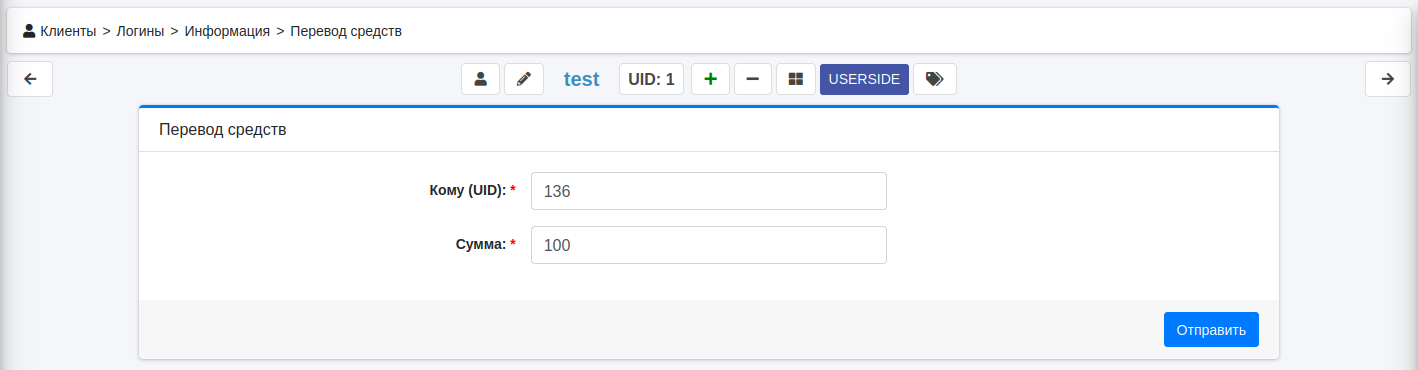The image size is (1418, 370).
Task: Click the person icon in the breadcrumb
Action: click(x=29, y=31)
